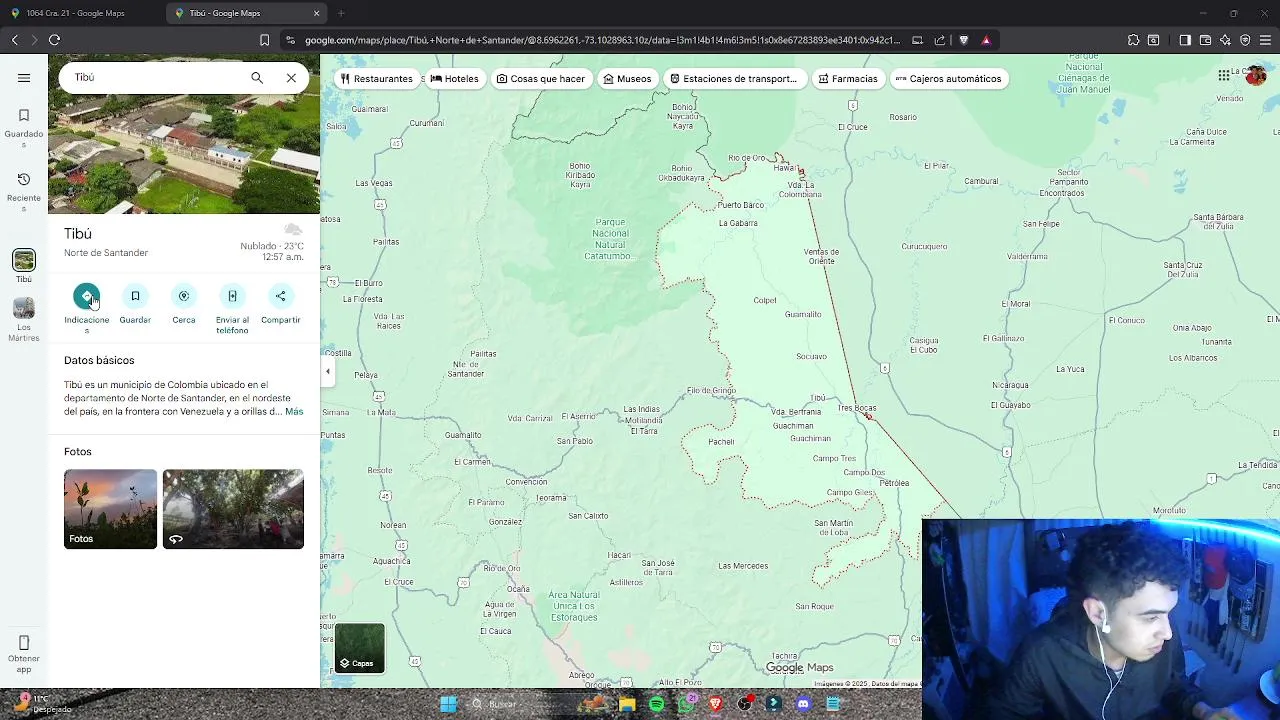Clear the Tibú search with the X icon
Screen dimensions: 1280x720
(291, 77)
